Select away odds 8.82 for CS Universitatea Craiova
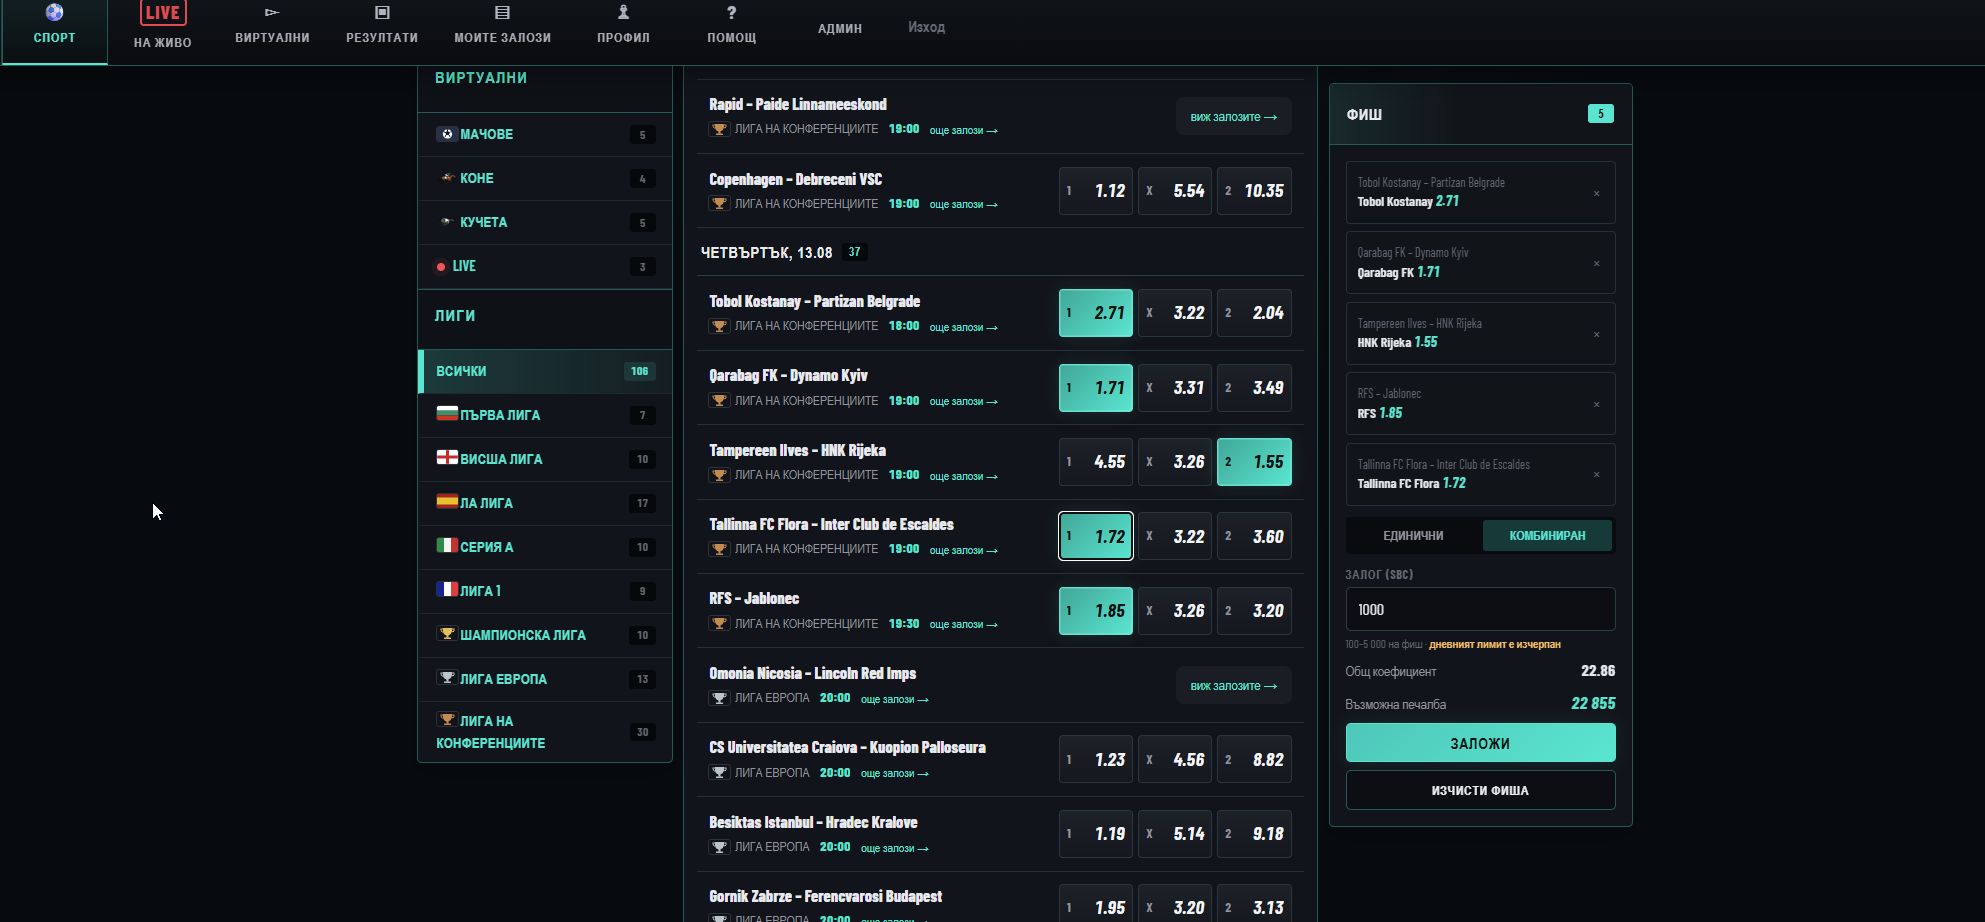 click(1254, 760)
